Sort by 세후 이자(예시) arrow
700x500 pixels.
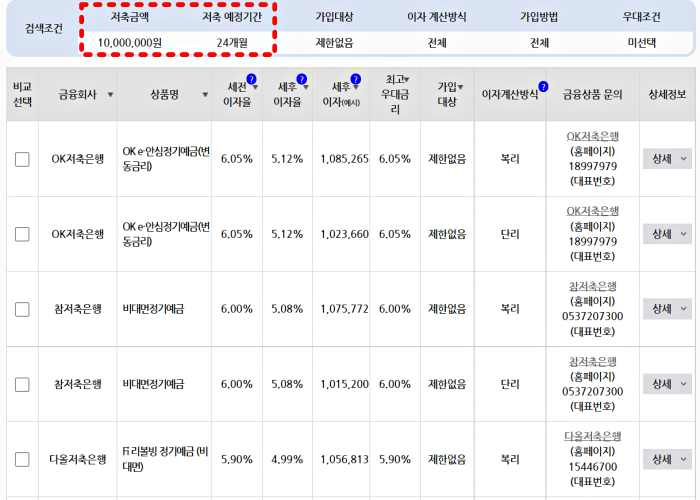point(356,88)
